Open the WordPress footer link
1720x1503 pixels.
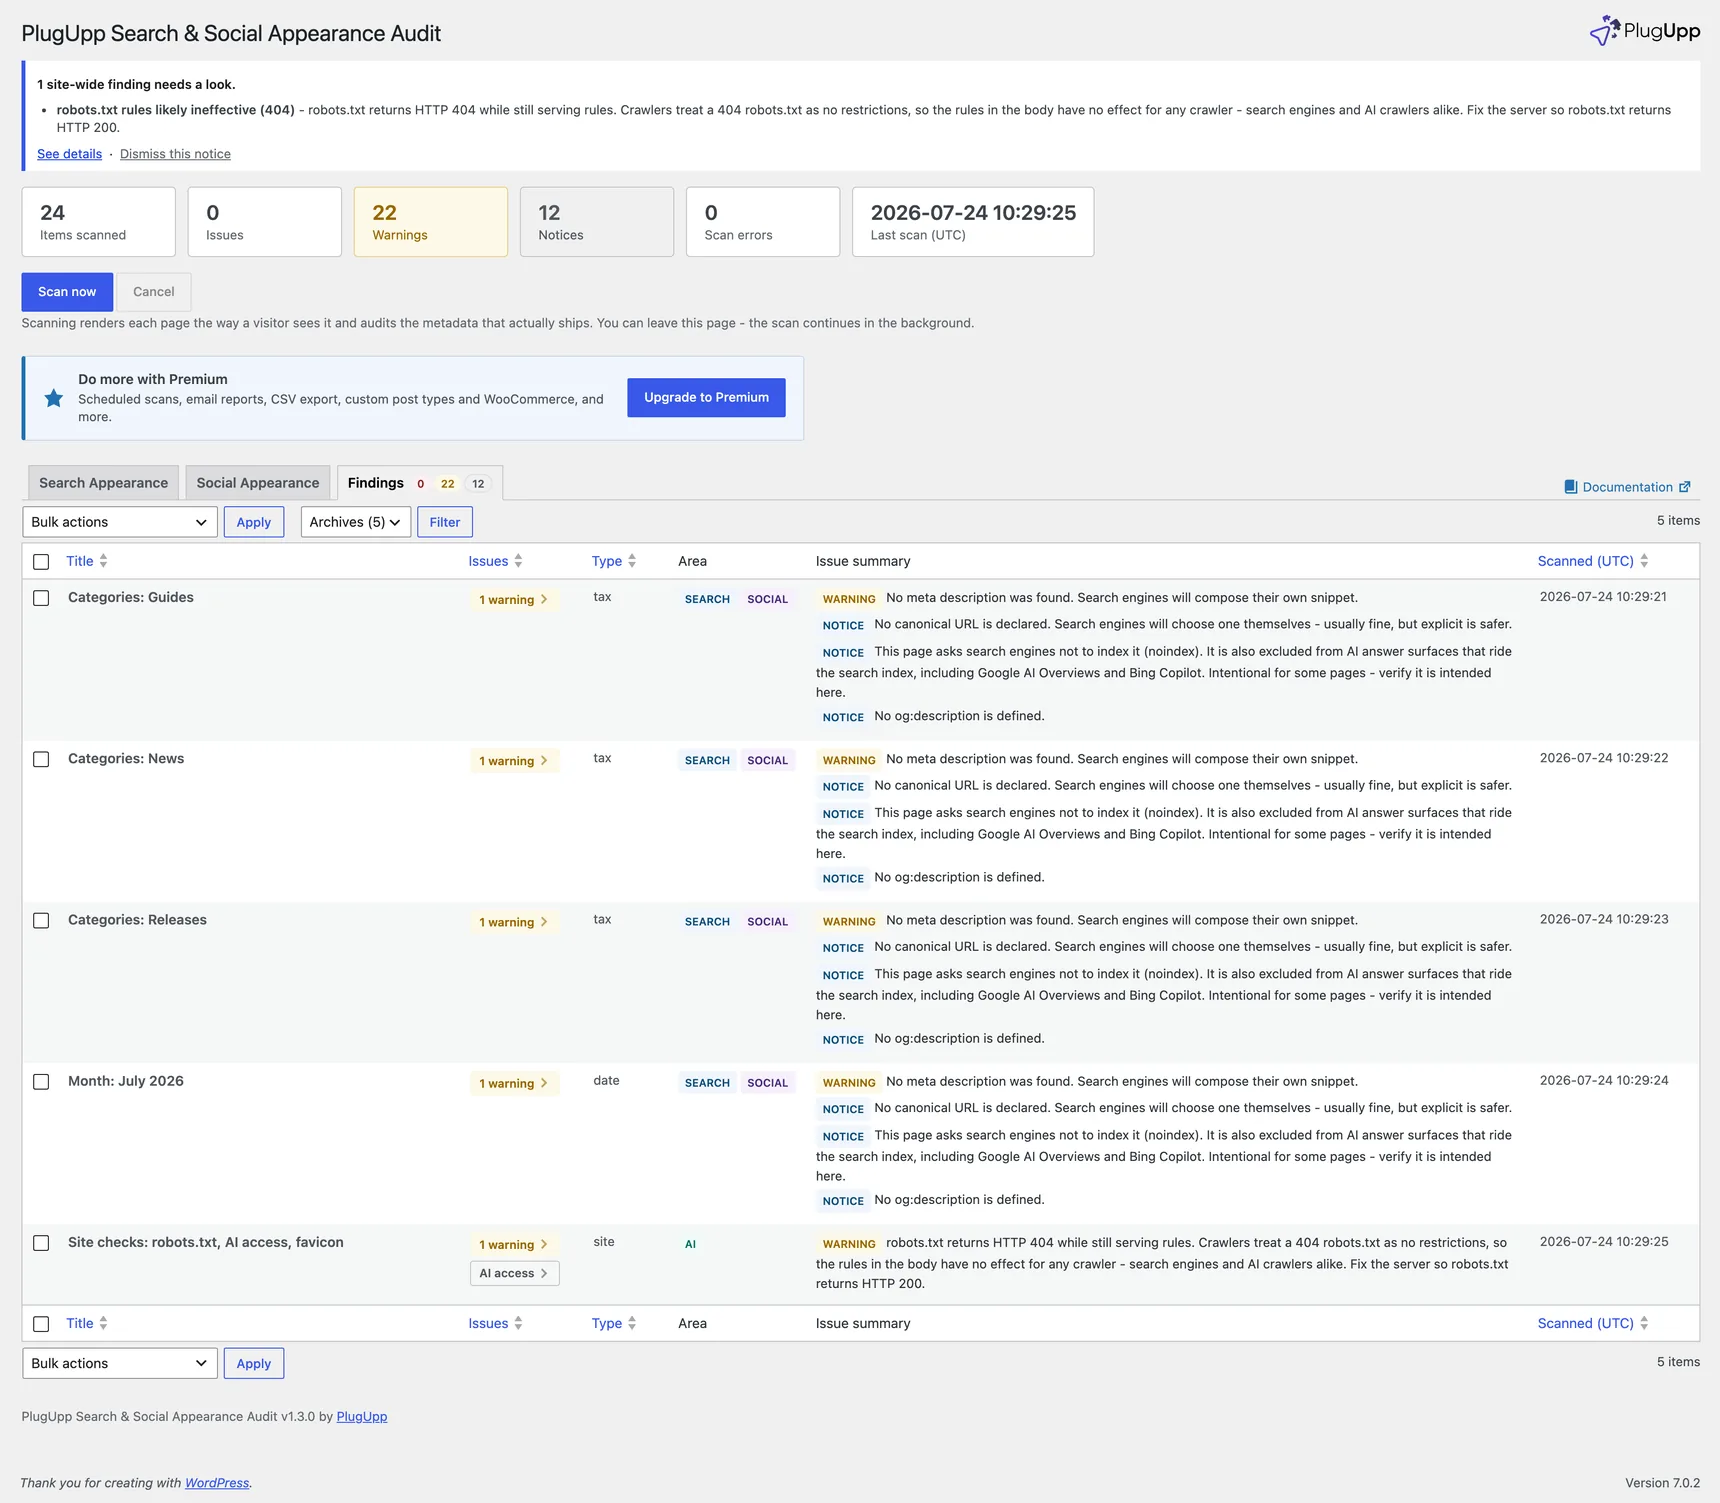point(217,1483)
